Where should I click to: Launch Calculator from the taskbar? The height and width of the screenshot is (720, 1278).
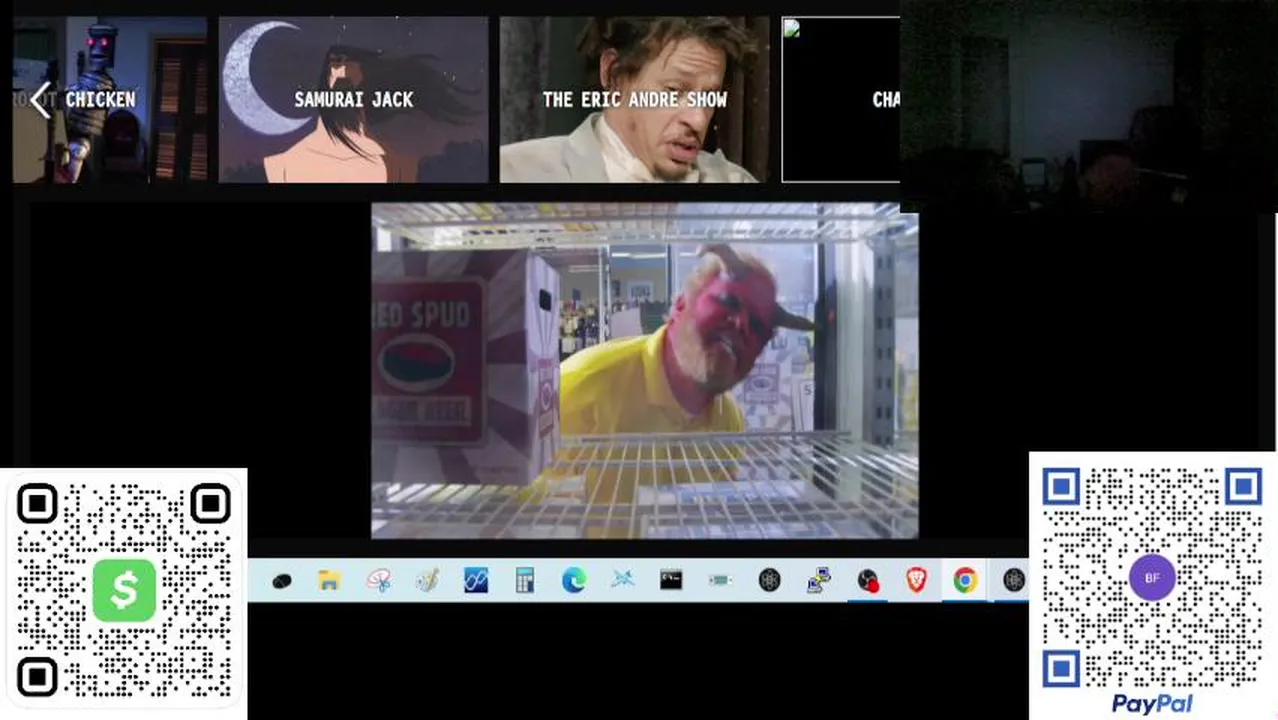(525, 580)
